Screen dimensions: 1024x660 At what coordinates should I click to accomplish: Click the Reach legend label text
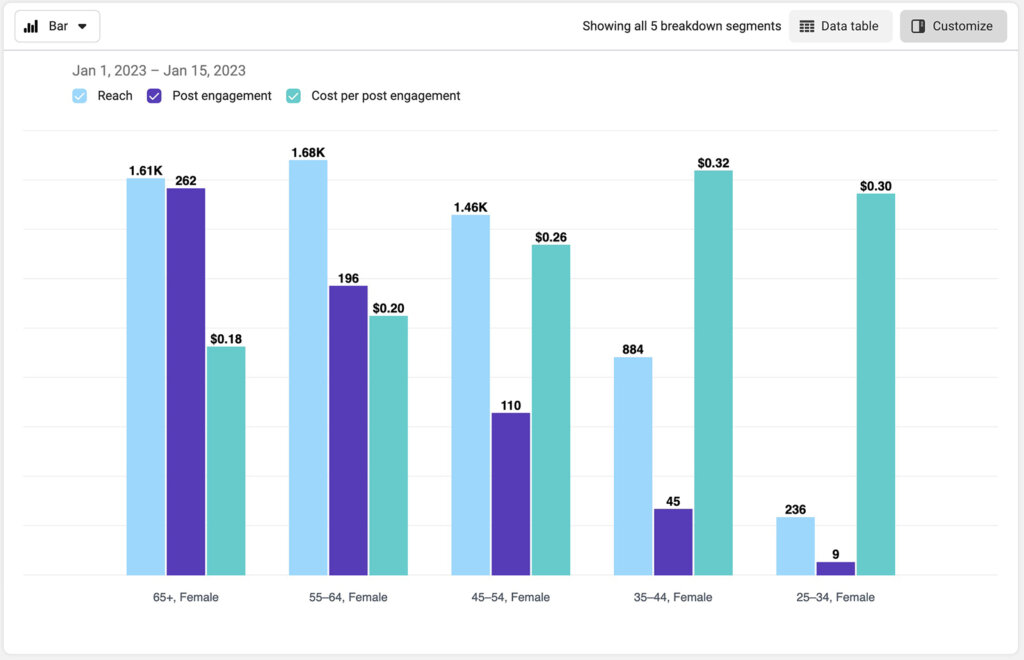(116, 95)
